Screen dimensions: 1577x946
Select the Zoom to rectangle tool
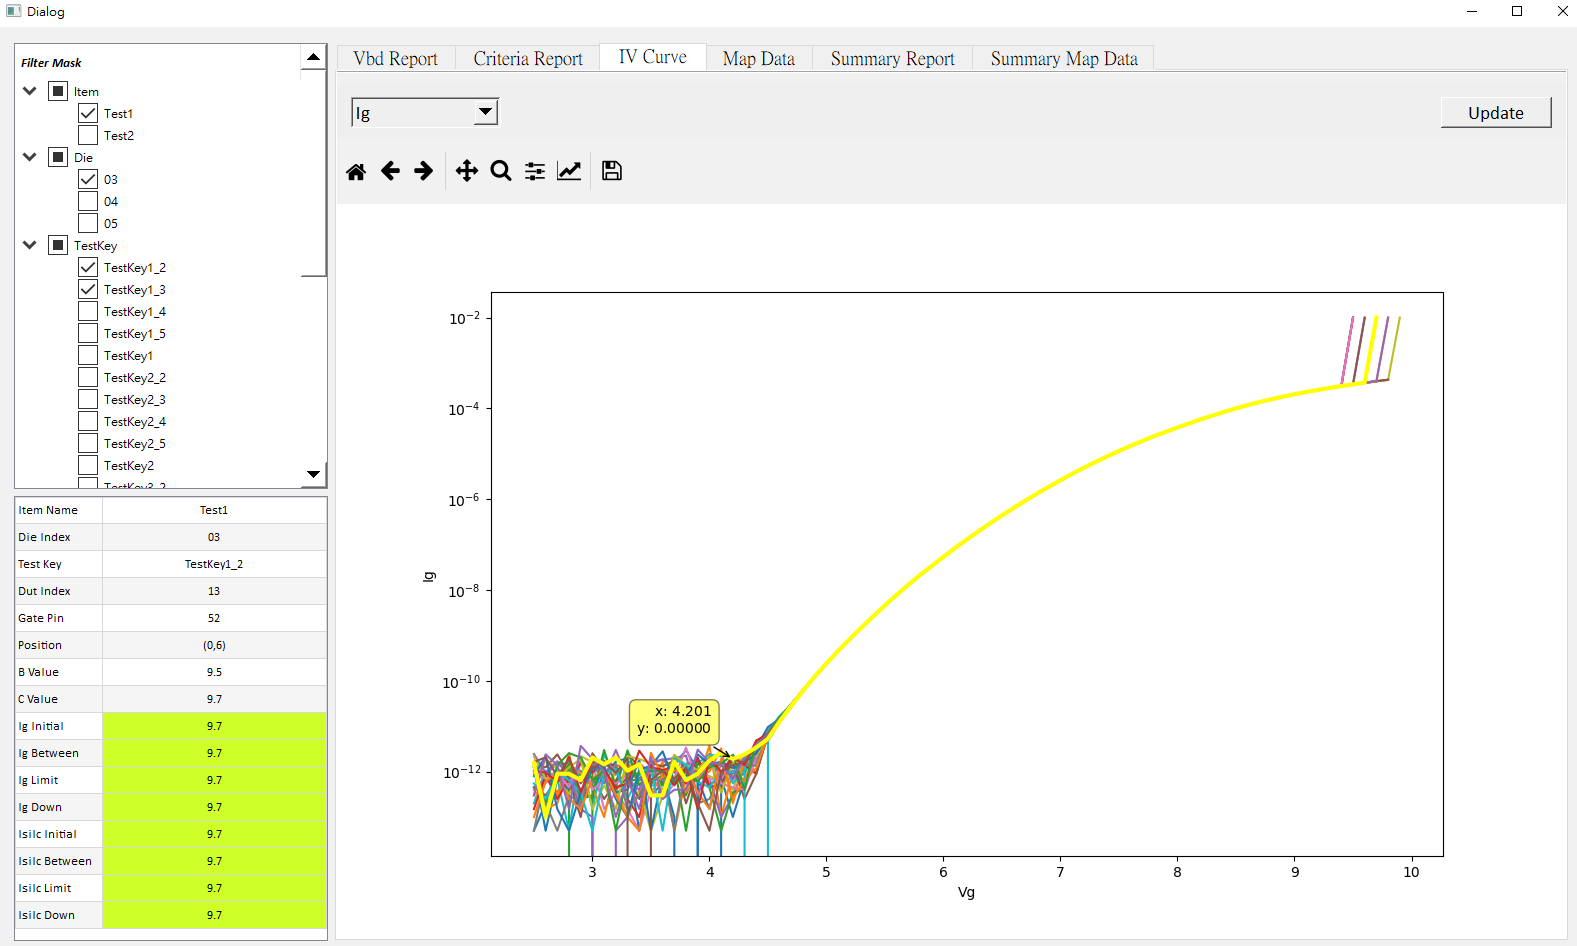[x=501, y=171]
